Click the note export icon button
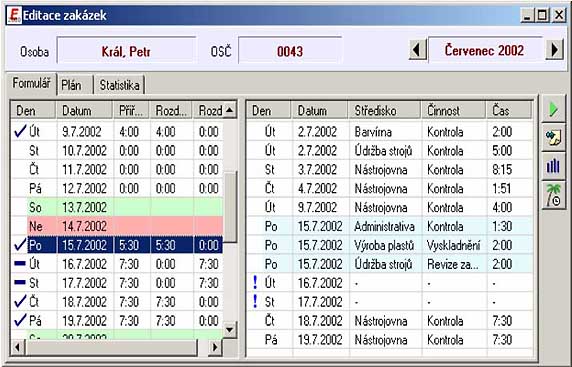 click(x=553, y=138)
